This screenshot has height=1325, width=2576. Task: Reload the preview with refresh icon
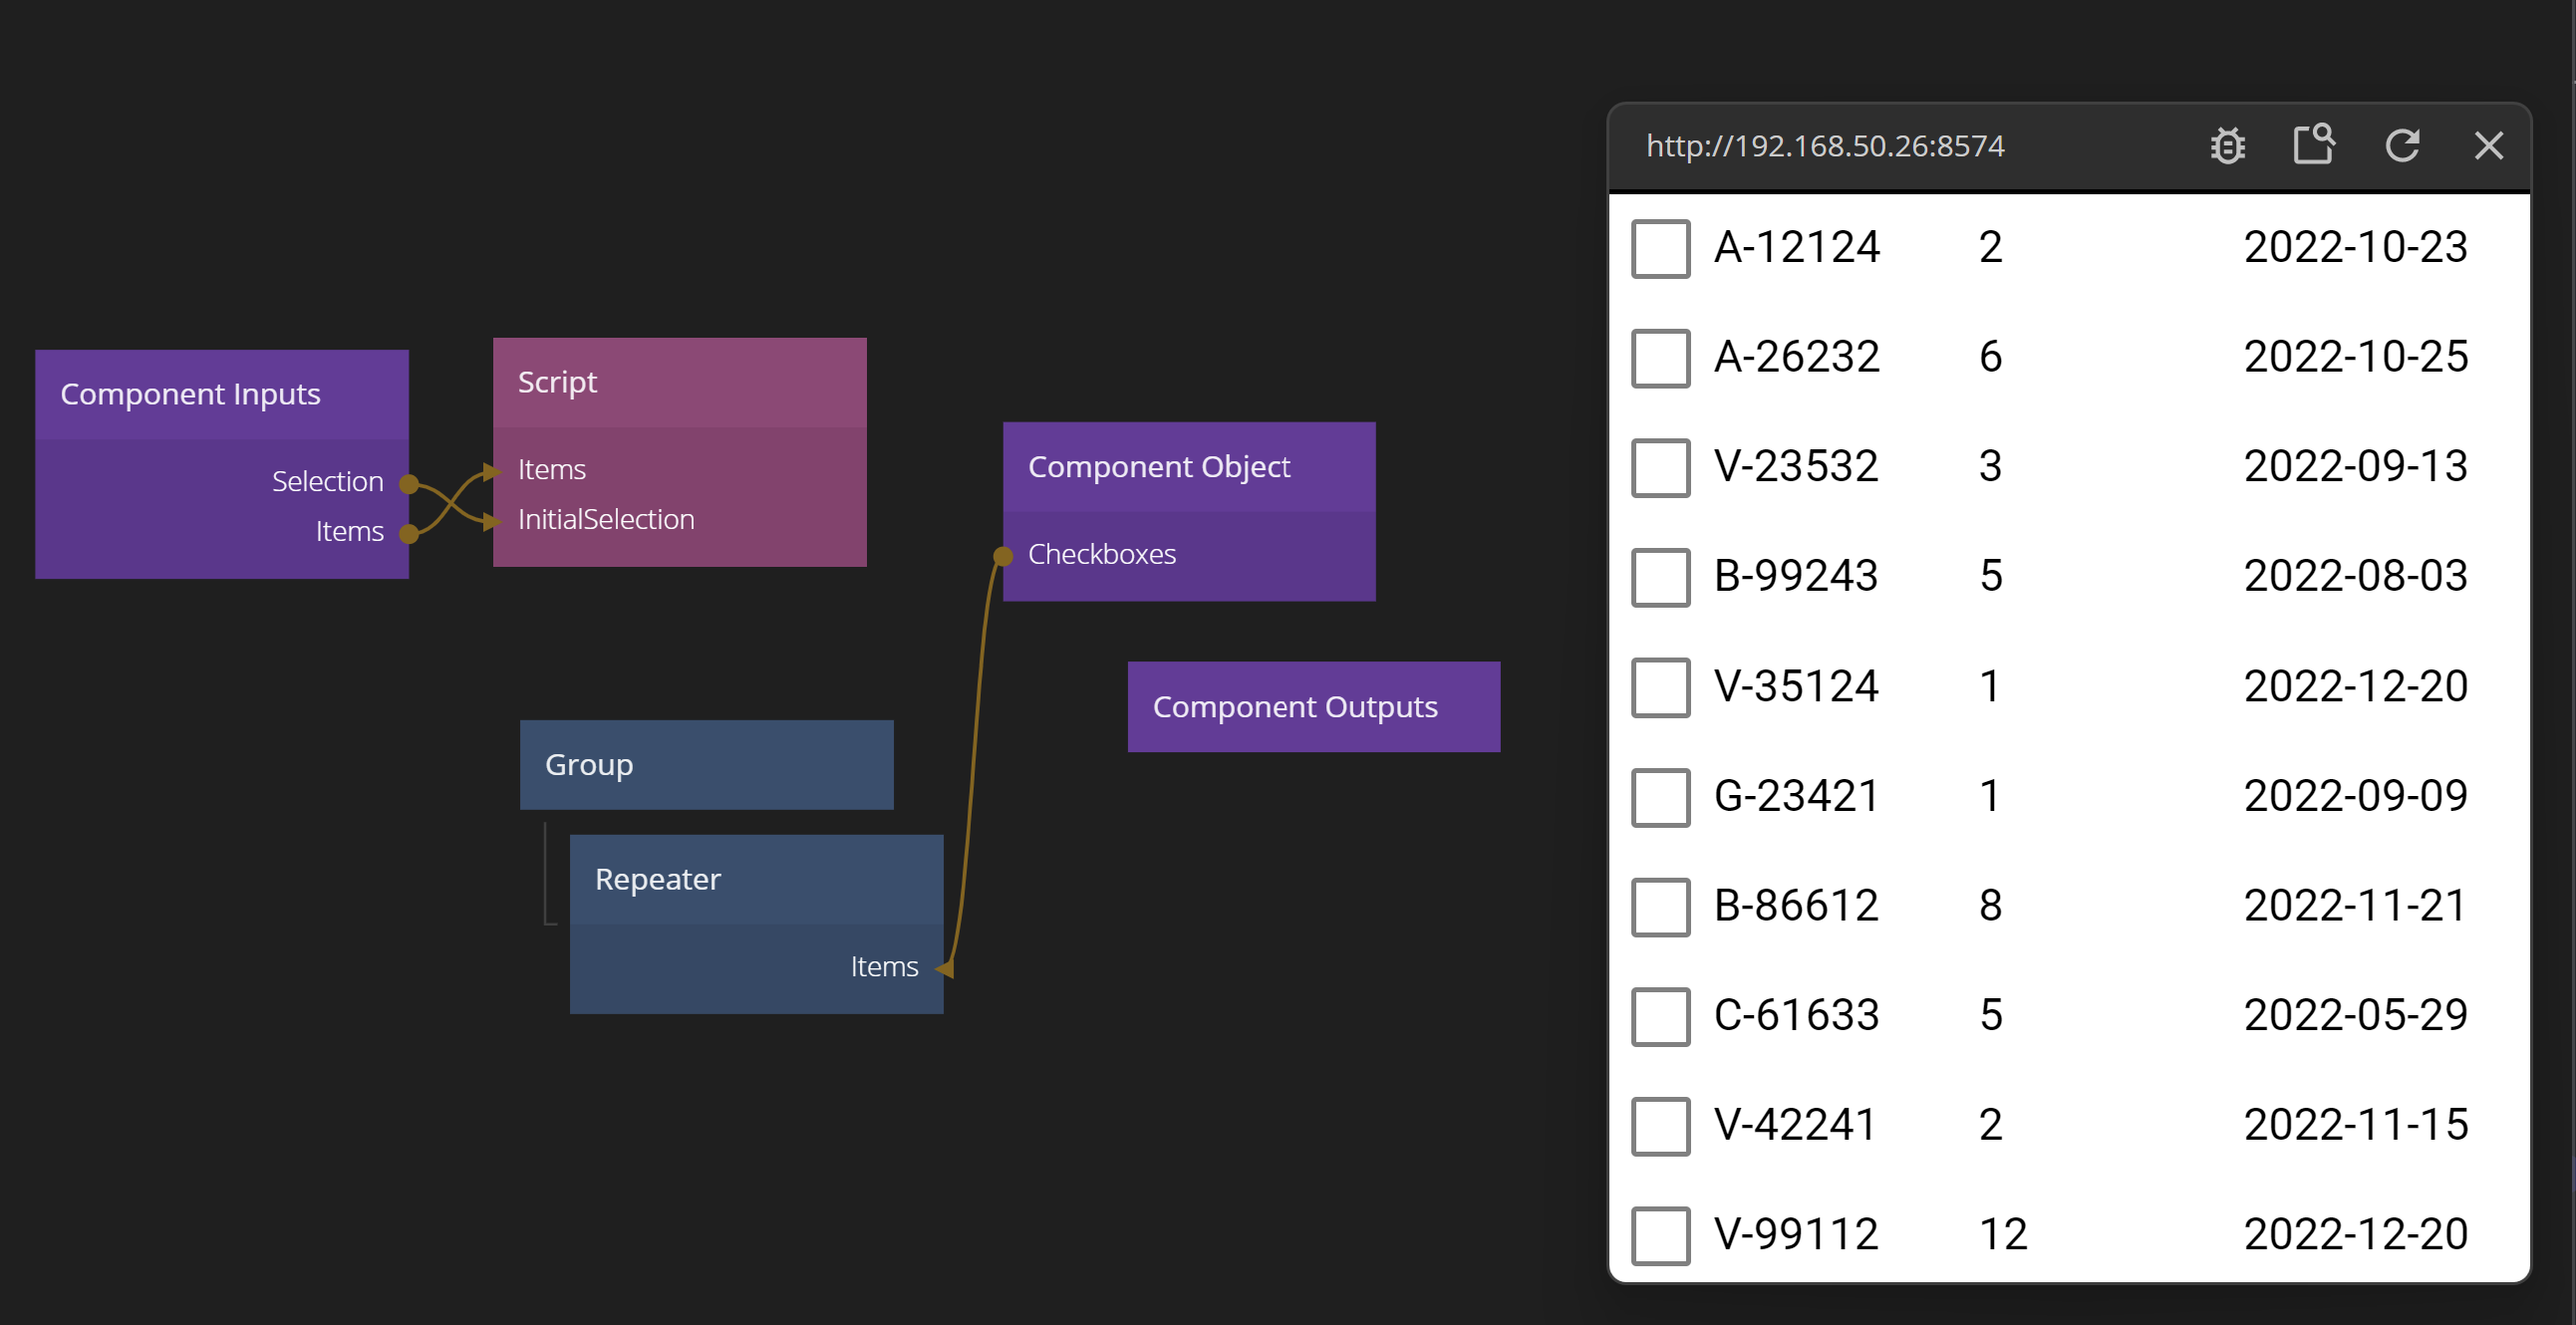click(x=2402, y=146)
